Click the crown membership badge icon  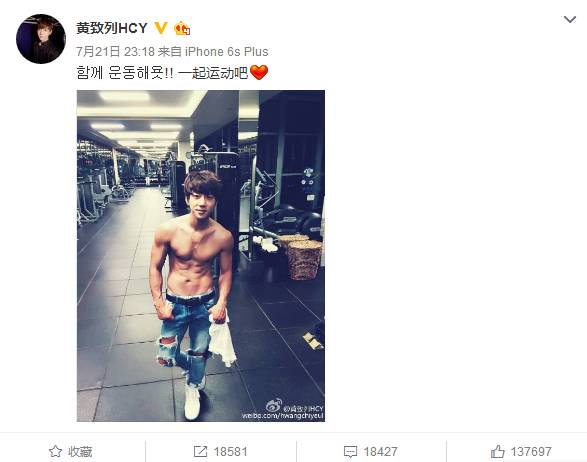click(x=182, y=28)
